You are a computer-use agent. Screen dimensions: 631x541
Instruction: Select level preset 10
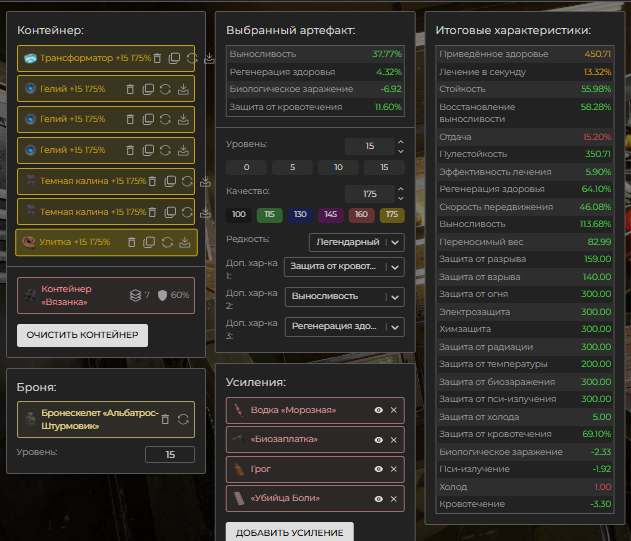point(338,167)
